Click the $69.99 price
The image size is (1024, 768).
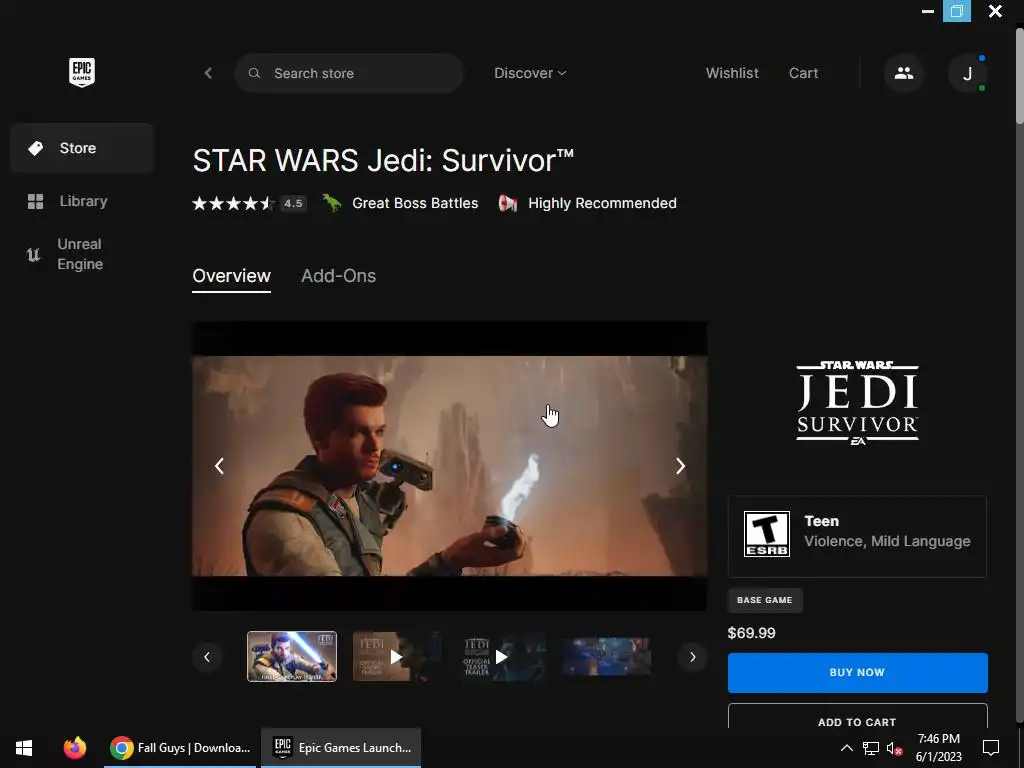752,633
